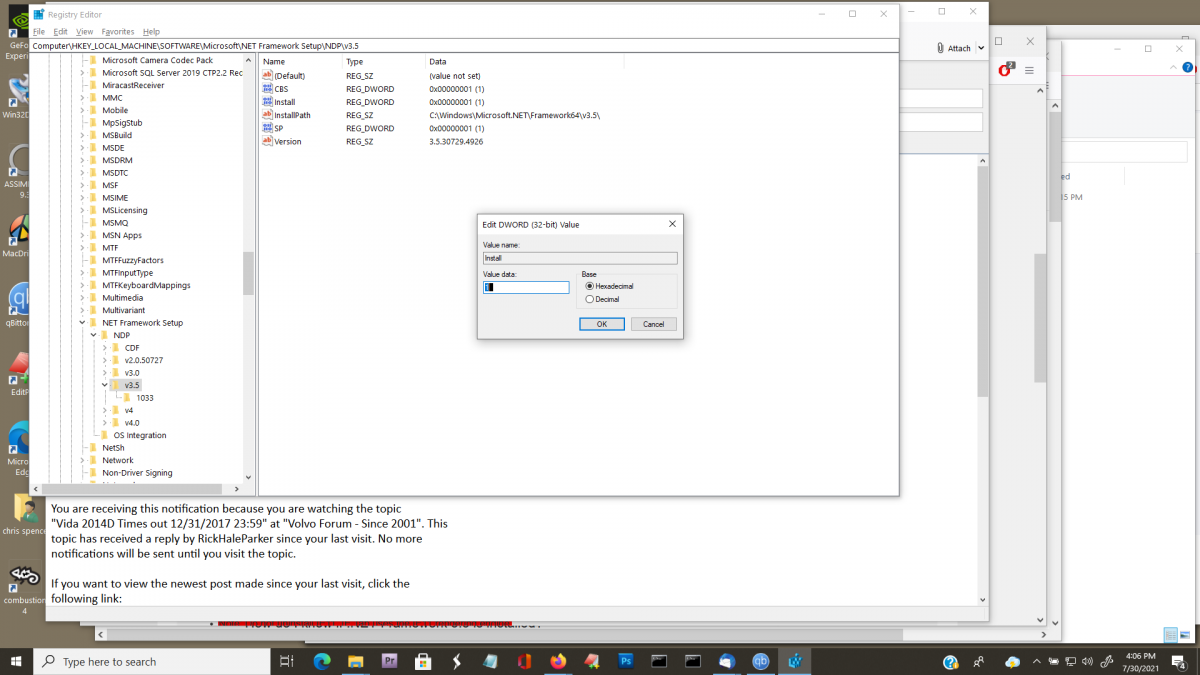Open Adobe Photoshop from the taskbar

click(x=624, y=661)
